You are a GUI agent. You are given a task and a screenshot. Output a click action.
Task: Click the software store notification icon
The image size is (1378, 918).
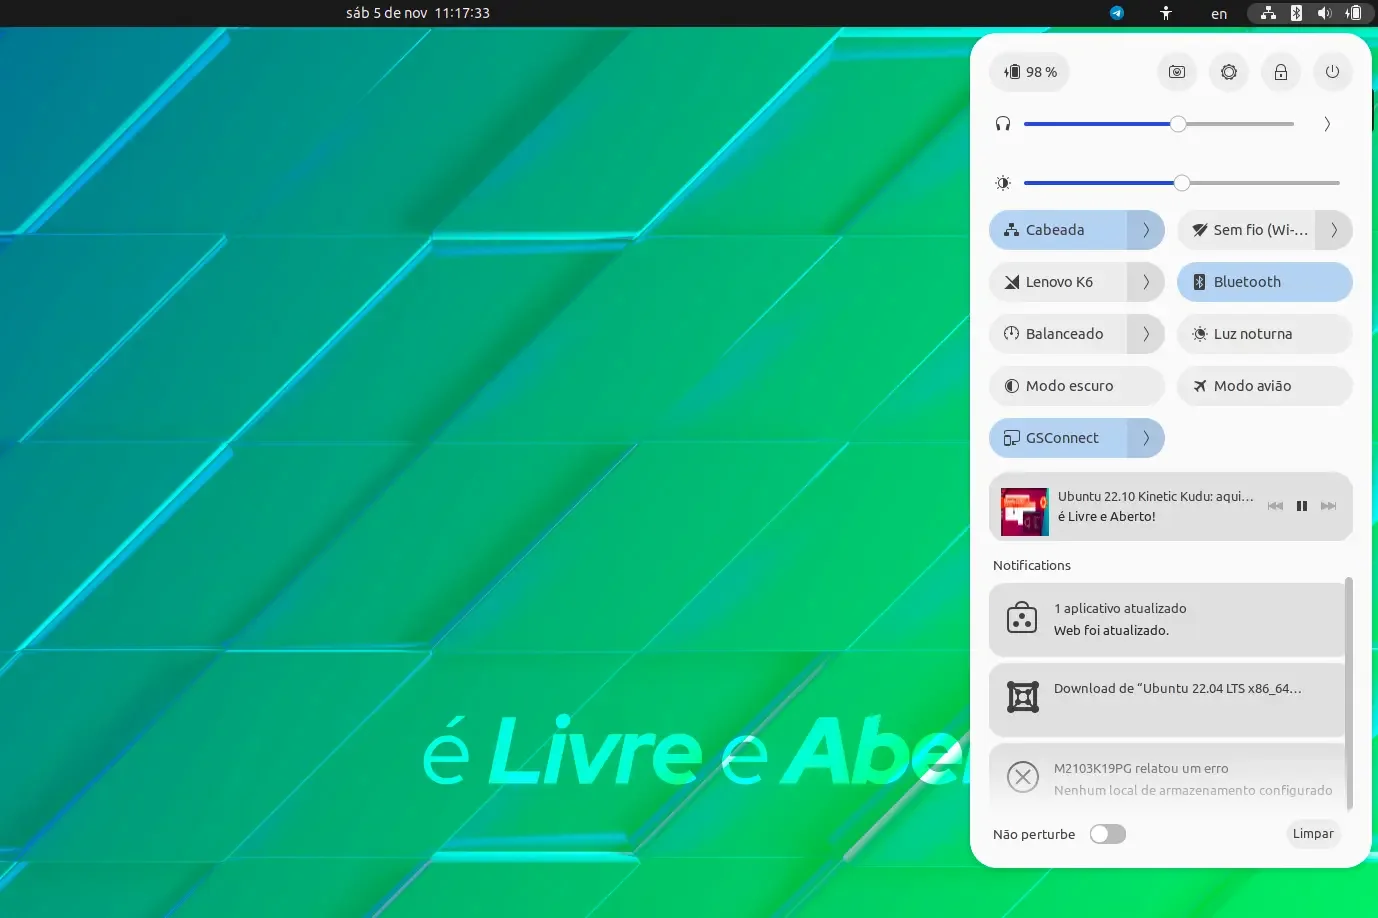click(1022, 618)
